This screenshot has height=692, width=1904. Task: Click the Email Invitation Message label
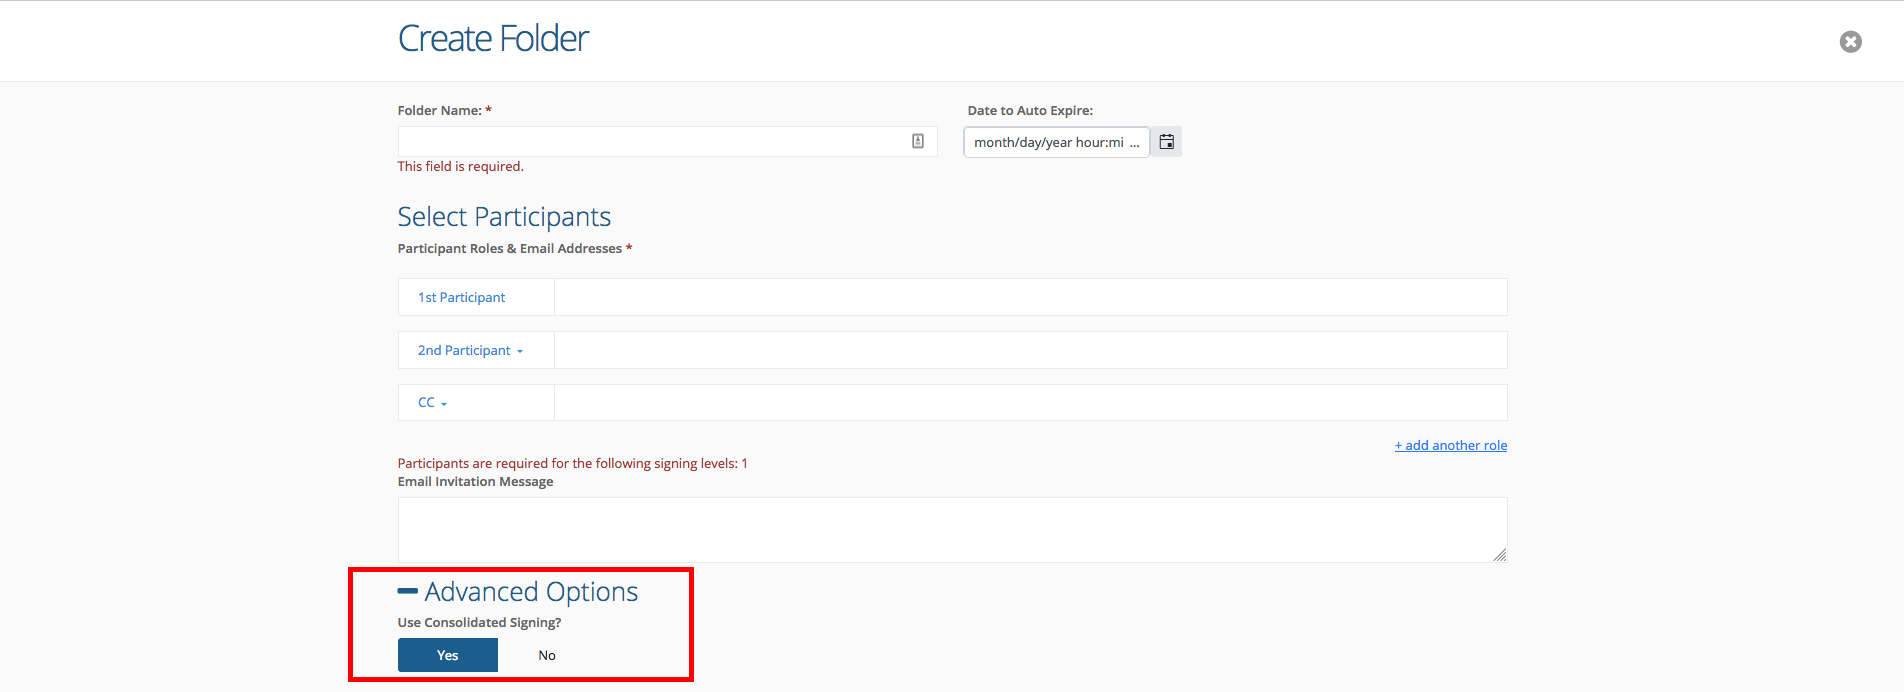[x=475, y=481]
